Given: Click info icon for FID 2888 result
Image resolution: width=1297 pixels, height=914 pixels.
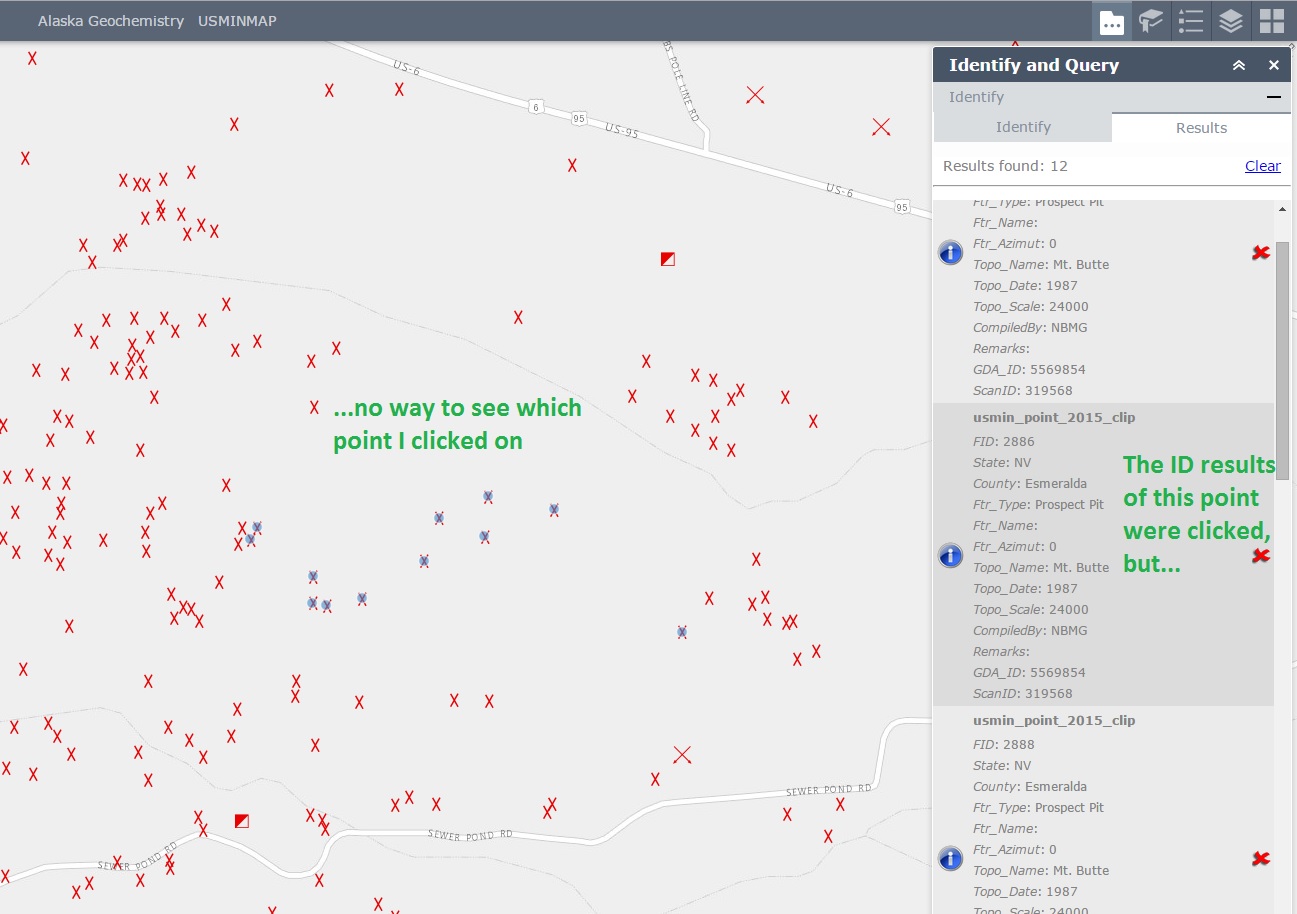Looking at the screenshot, I should 950,858.
